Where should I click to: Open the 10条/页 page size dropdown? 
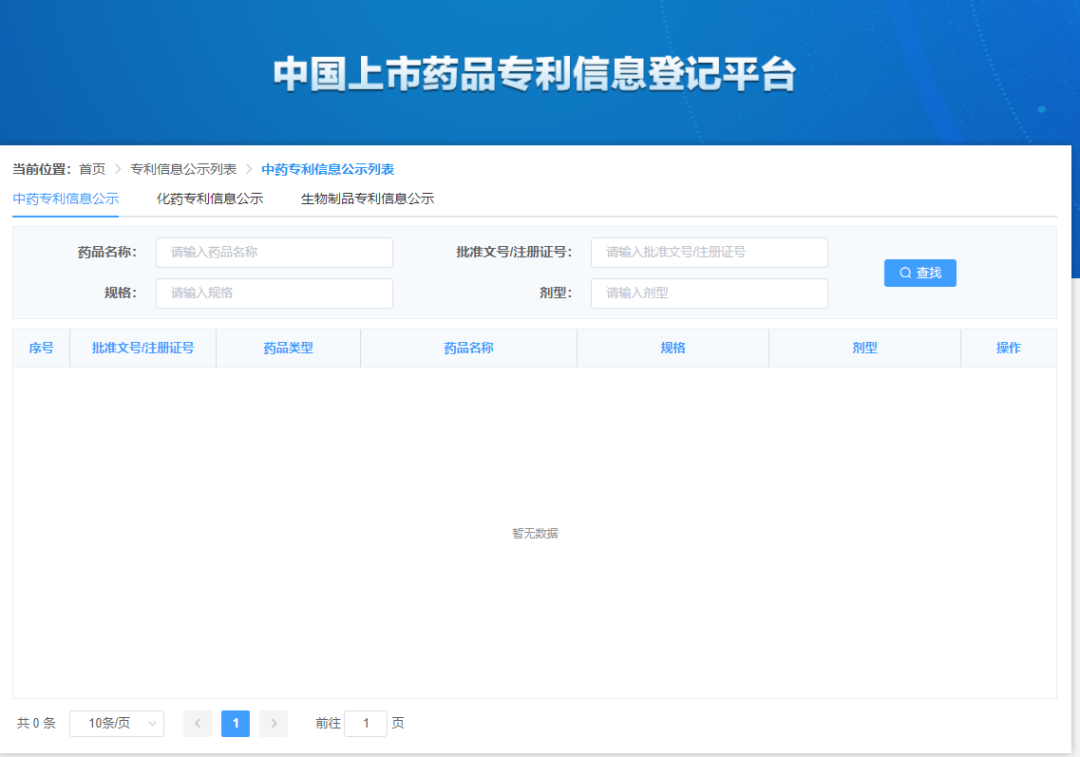tap(116, 724)
